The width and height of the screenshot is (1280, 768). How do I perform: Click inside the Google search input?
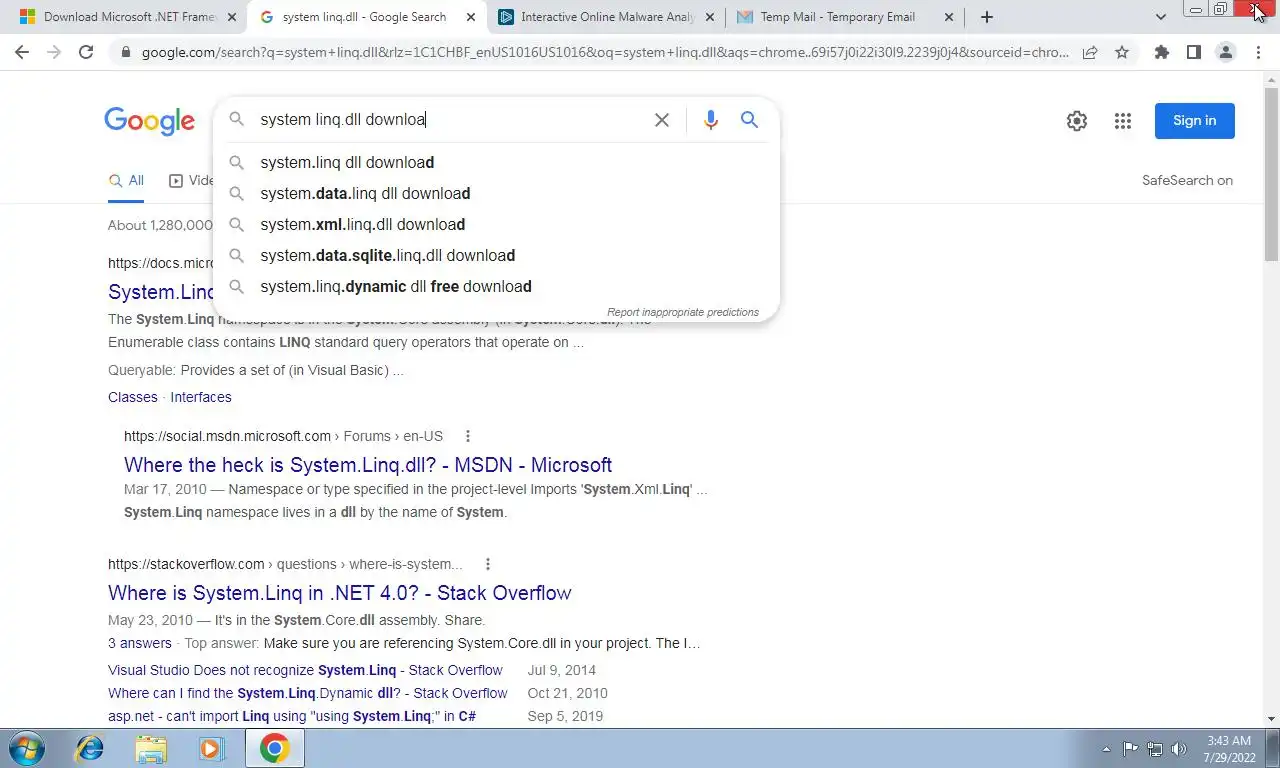(450, 120)
